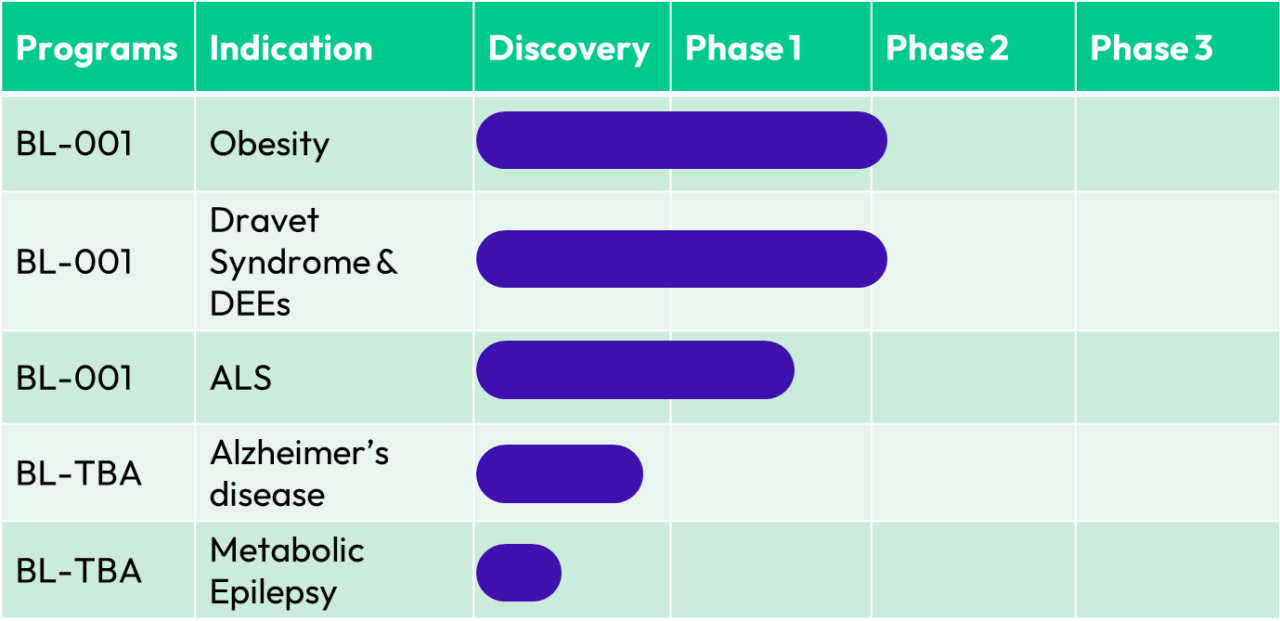Viewport: 1280px width, 621px height.
Task: Select BL-TBA in the Alzheimer's row
Action: pos(79,473)
